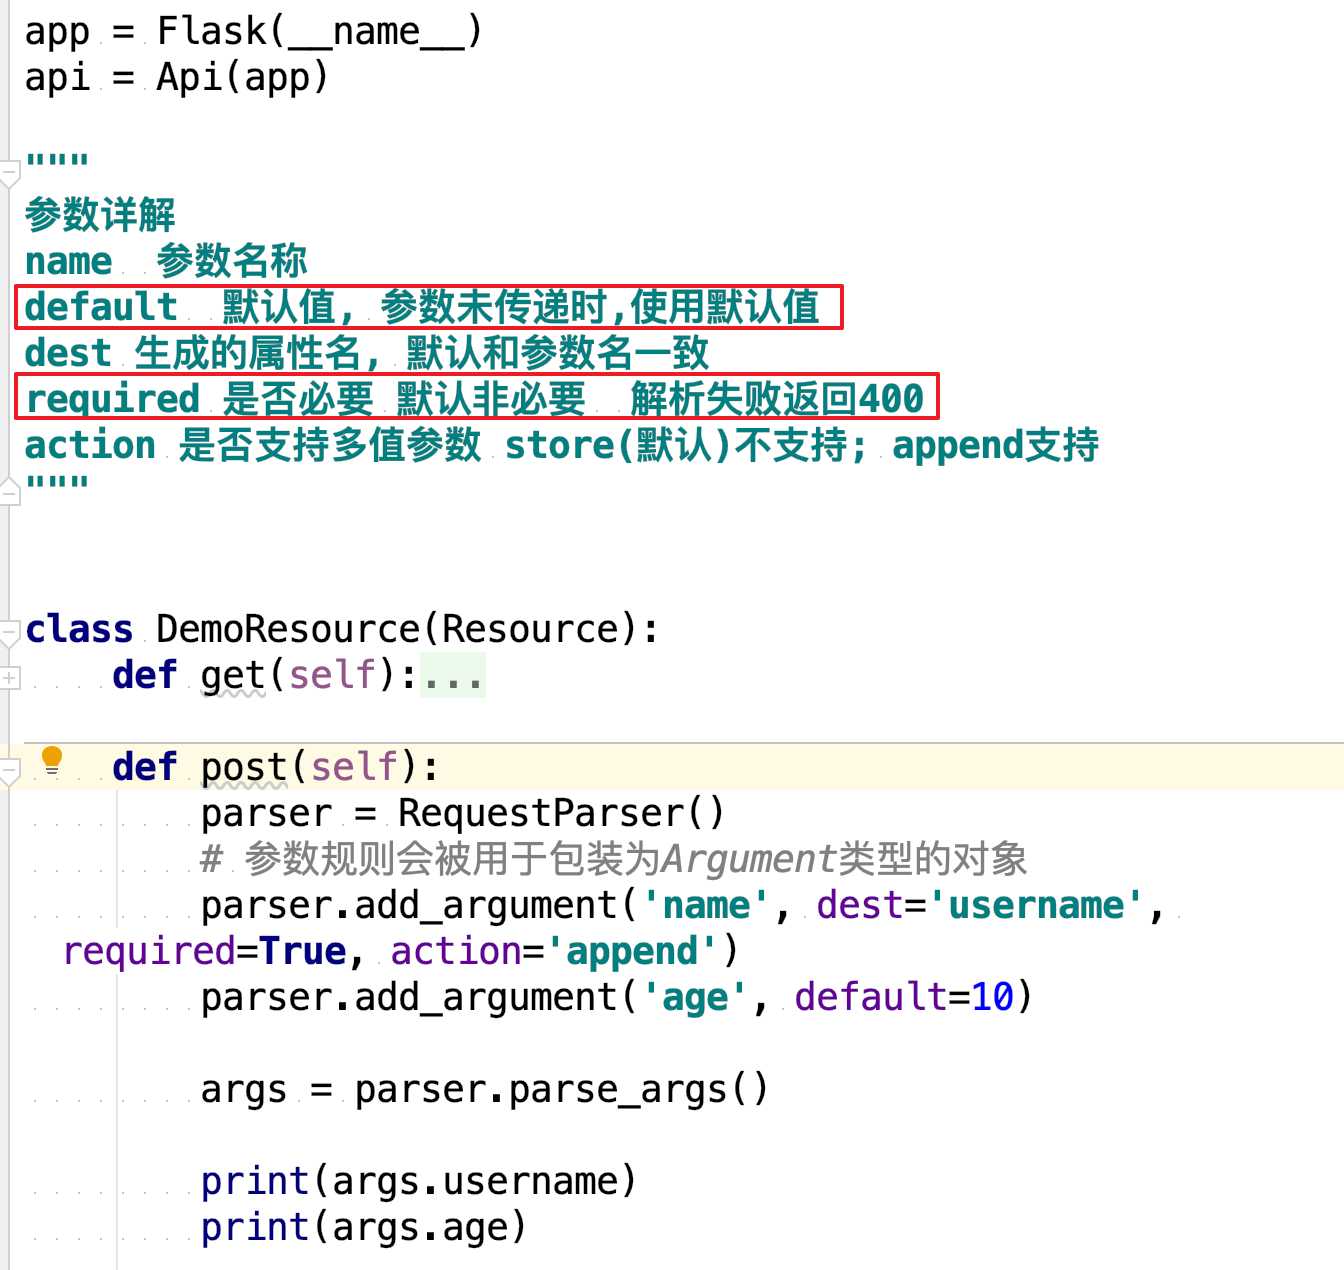
Task: Click the 'print(args.age)' line
Action: coord(363,1227)
